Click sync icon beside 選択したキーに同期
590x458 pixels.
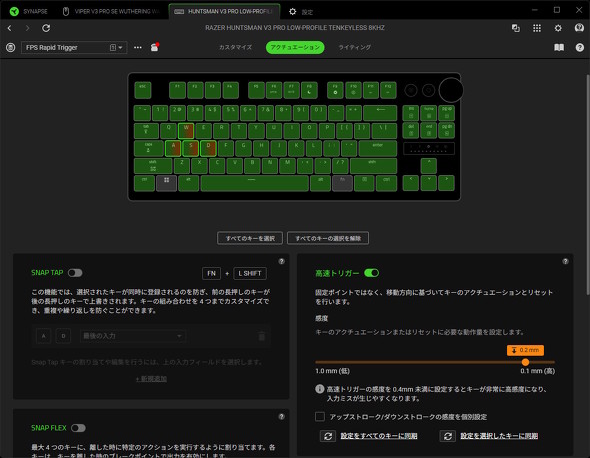coord(448,436)
